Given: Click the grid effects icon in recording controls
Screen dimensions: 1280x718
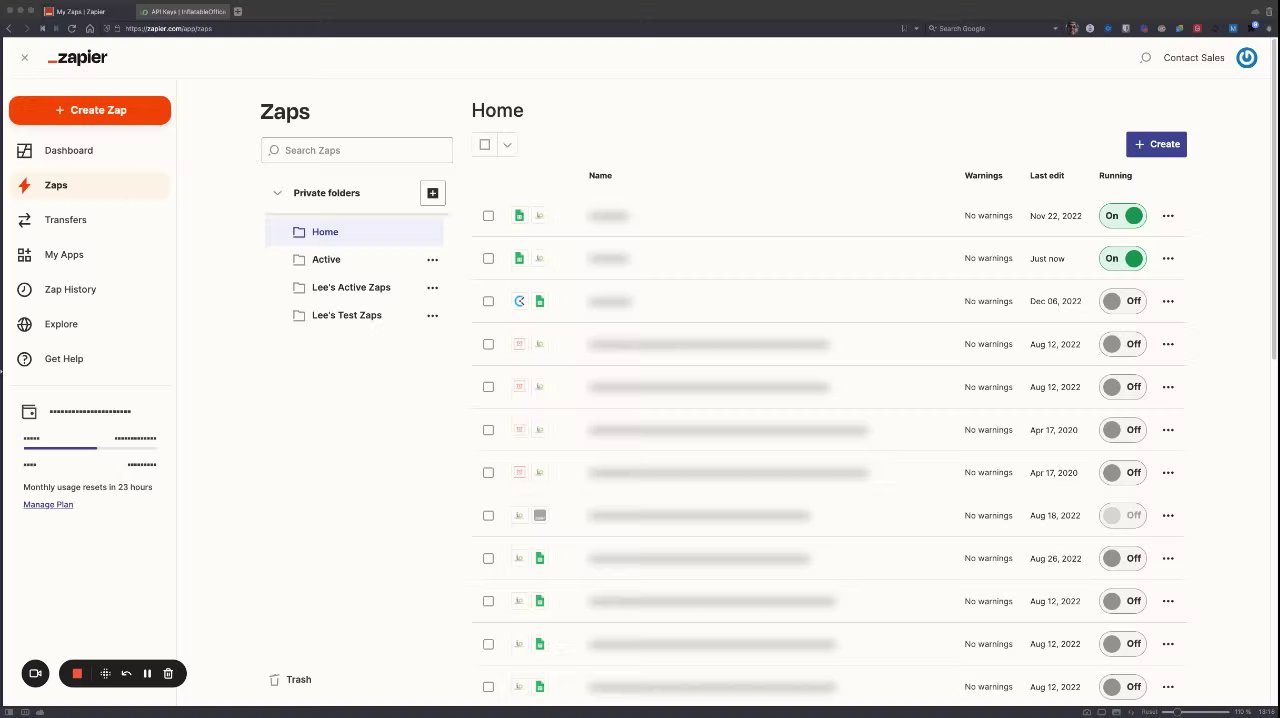Looking at the screenshot, I should 105,674.
